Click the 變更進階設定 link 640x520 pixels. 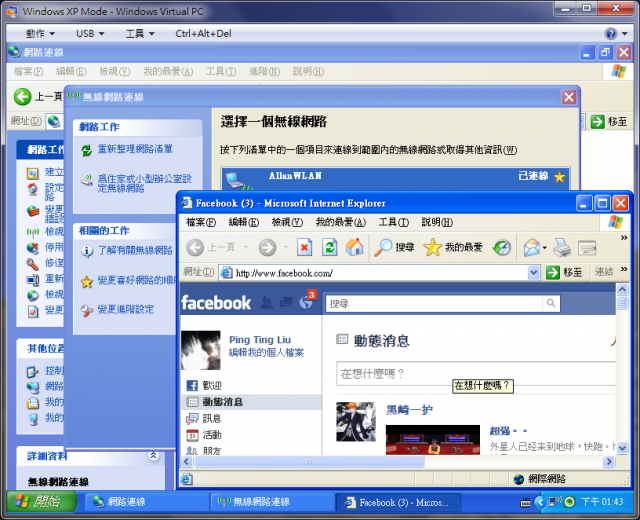(x=126, y=309)
